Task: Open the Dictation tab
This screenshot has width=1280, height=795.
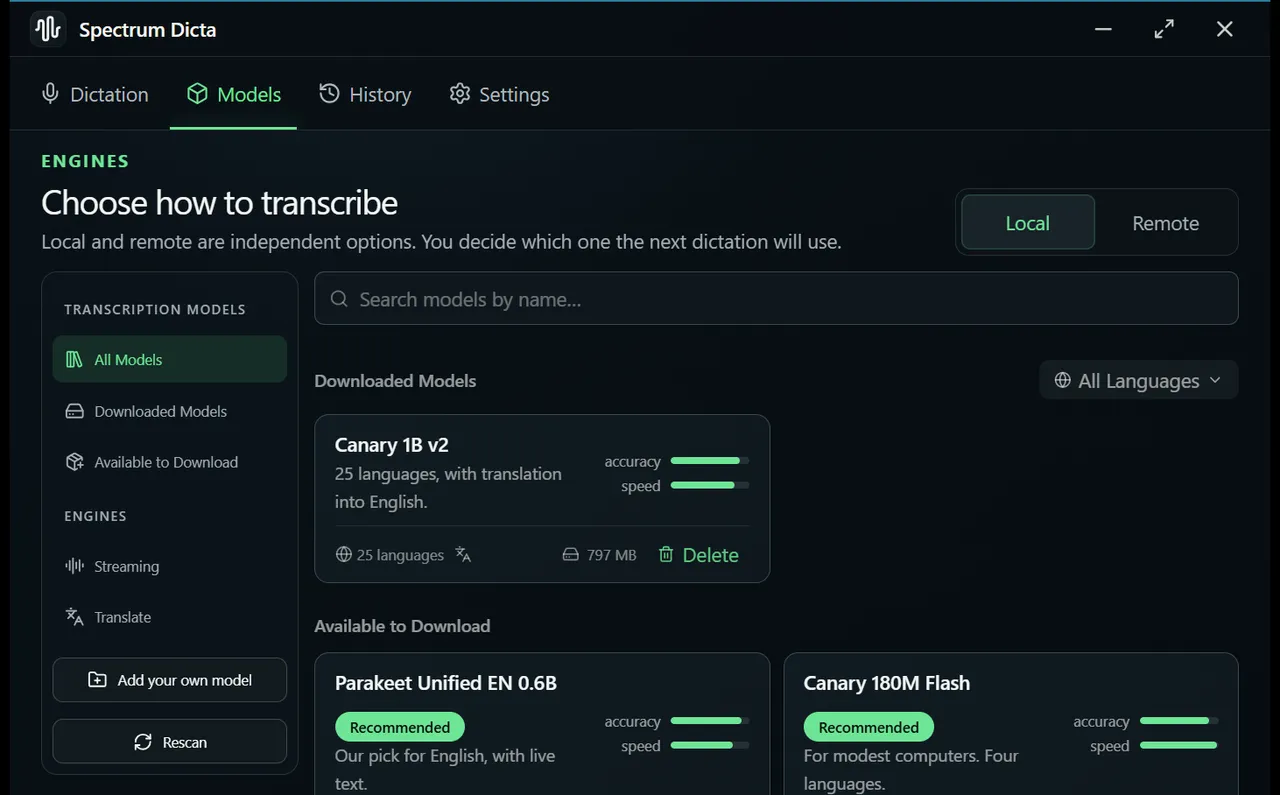Action: (x=95, y=94)
